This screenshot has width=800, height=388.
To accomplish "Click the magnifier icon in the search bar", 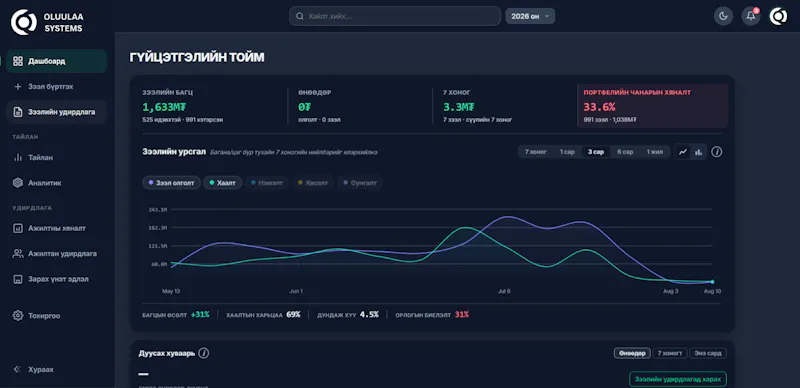I will [x=300, y=16].
